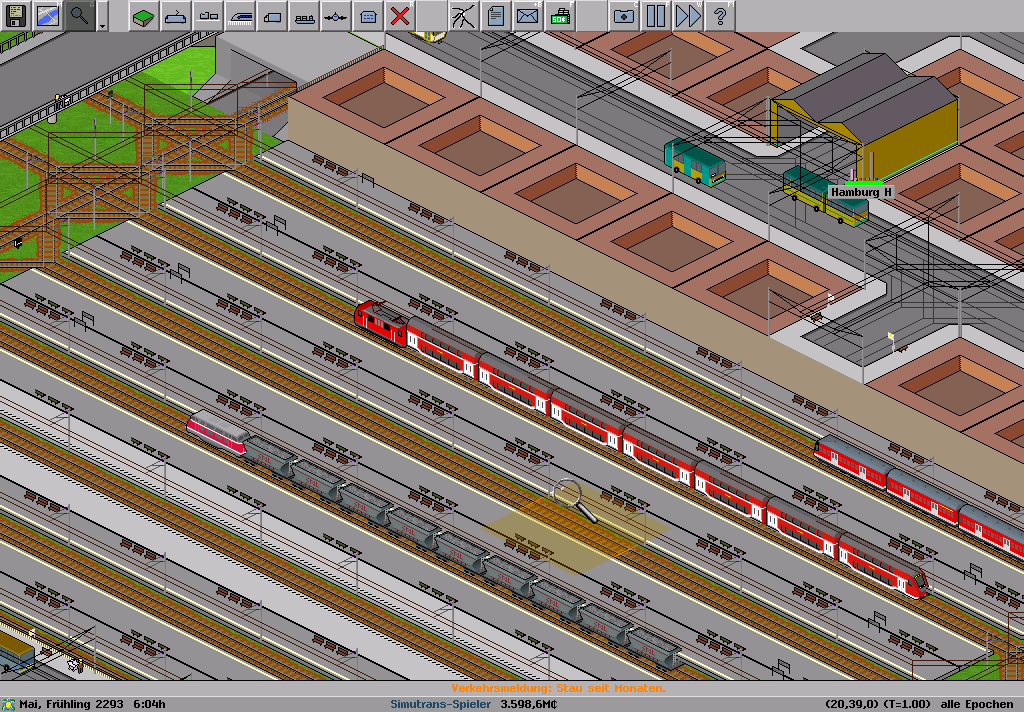Image resolution: width=1024 pixels, height=712 pixels.
Task: Open the train railway construction tools
Action: coord(240,16)
